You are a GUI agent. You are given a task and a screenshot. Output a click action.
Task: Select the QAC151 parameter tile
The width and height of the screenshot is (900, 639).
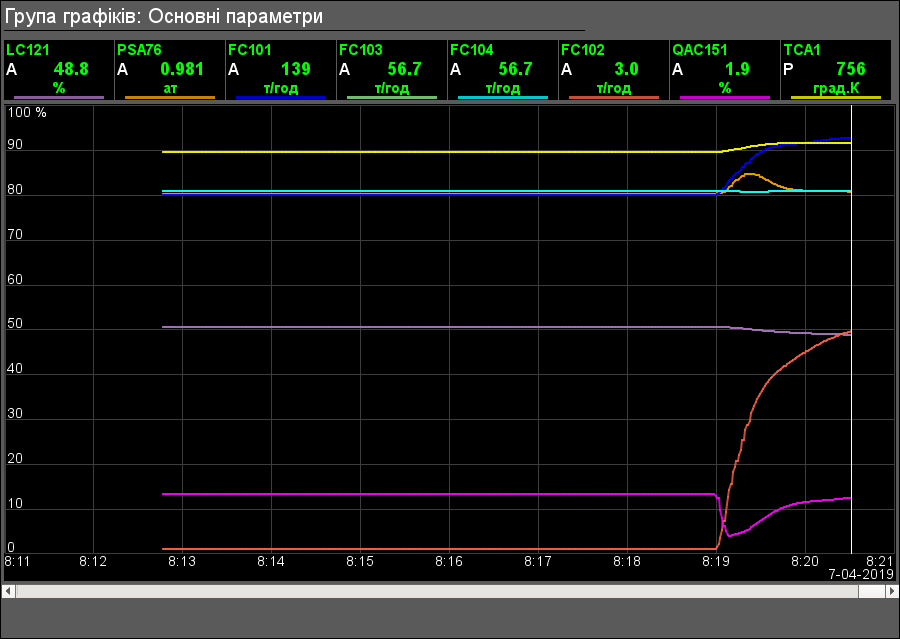(726, 70)
